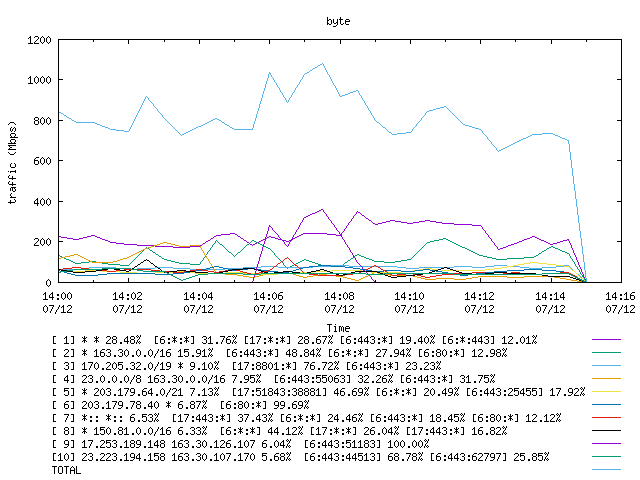The width and height of the screenshot is (640, 480).
Task: Click the "Time" x-axis label
Action: pos(338,328)
